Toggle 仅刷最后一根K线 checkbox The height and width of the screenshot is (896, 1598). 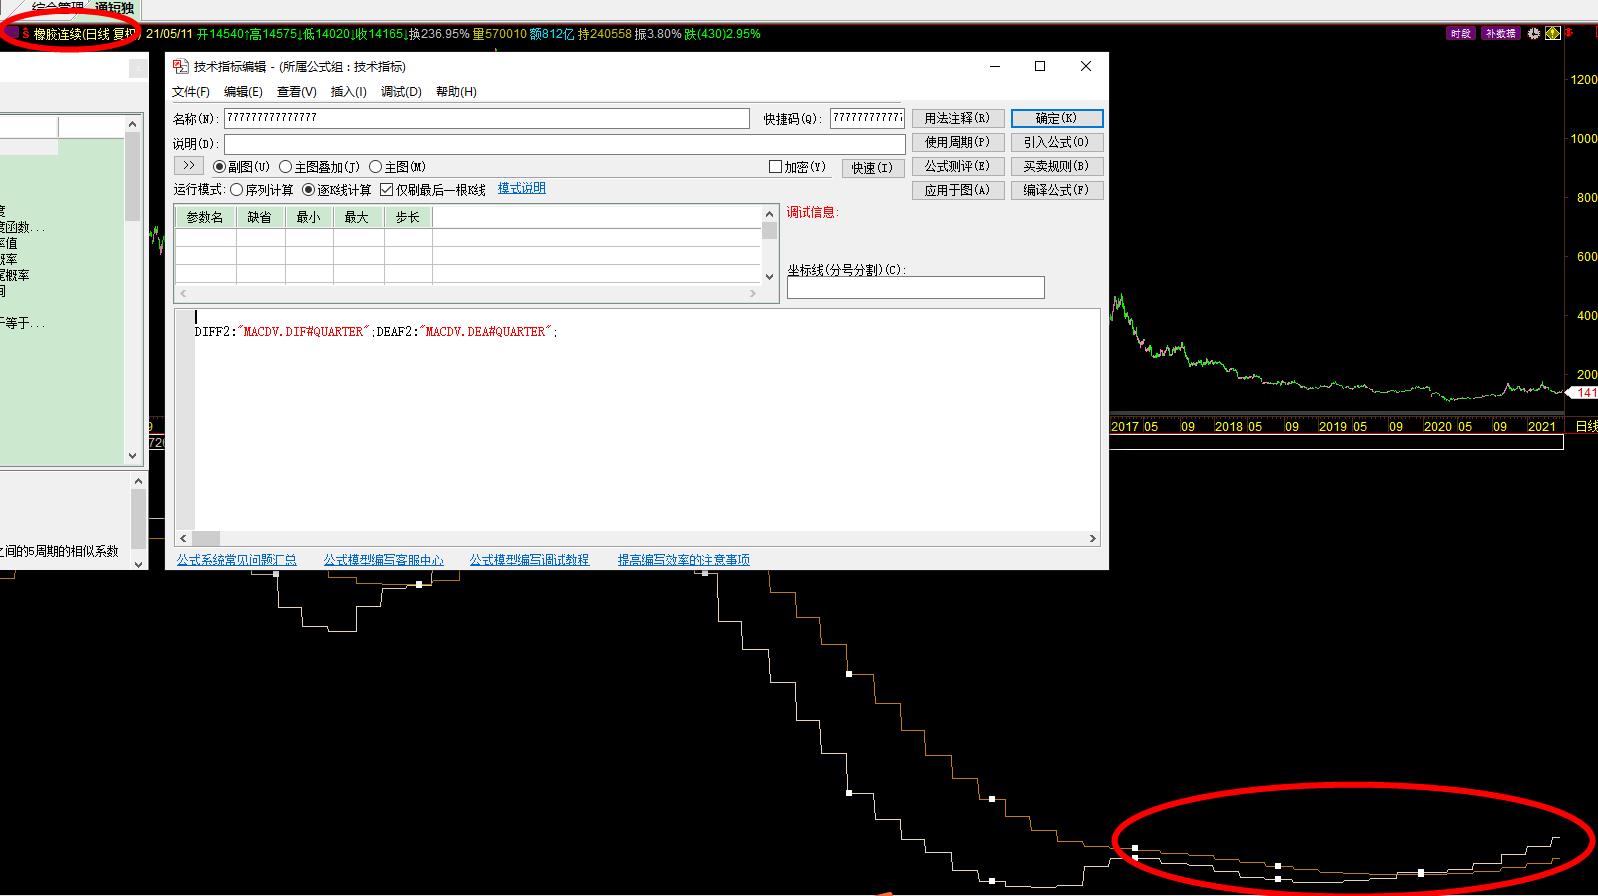click(x=433, y=190)
